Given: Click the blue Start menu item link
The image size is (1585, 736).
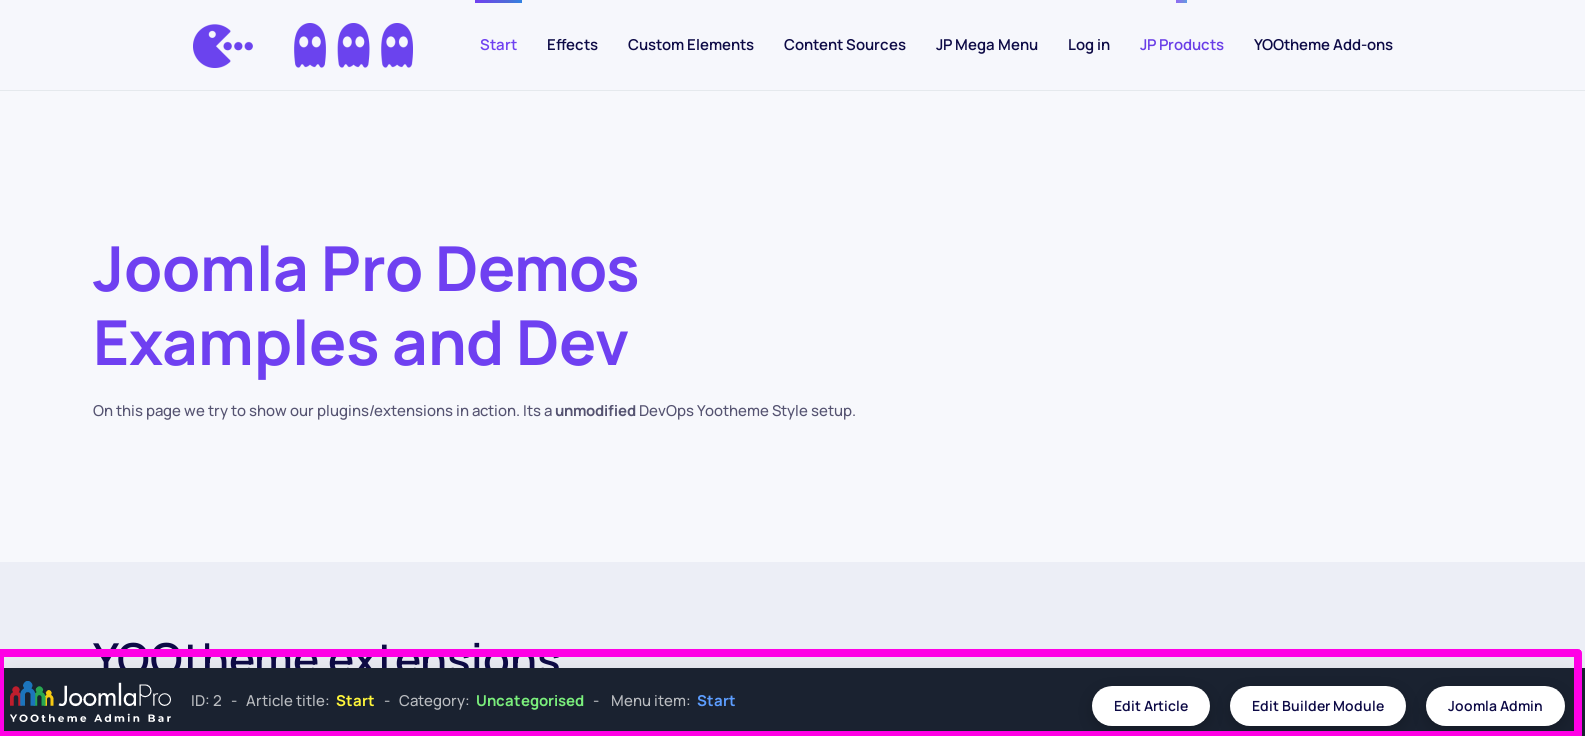Looking at the screenshot, I should pos(716,701).
